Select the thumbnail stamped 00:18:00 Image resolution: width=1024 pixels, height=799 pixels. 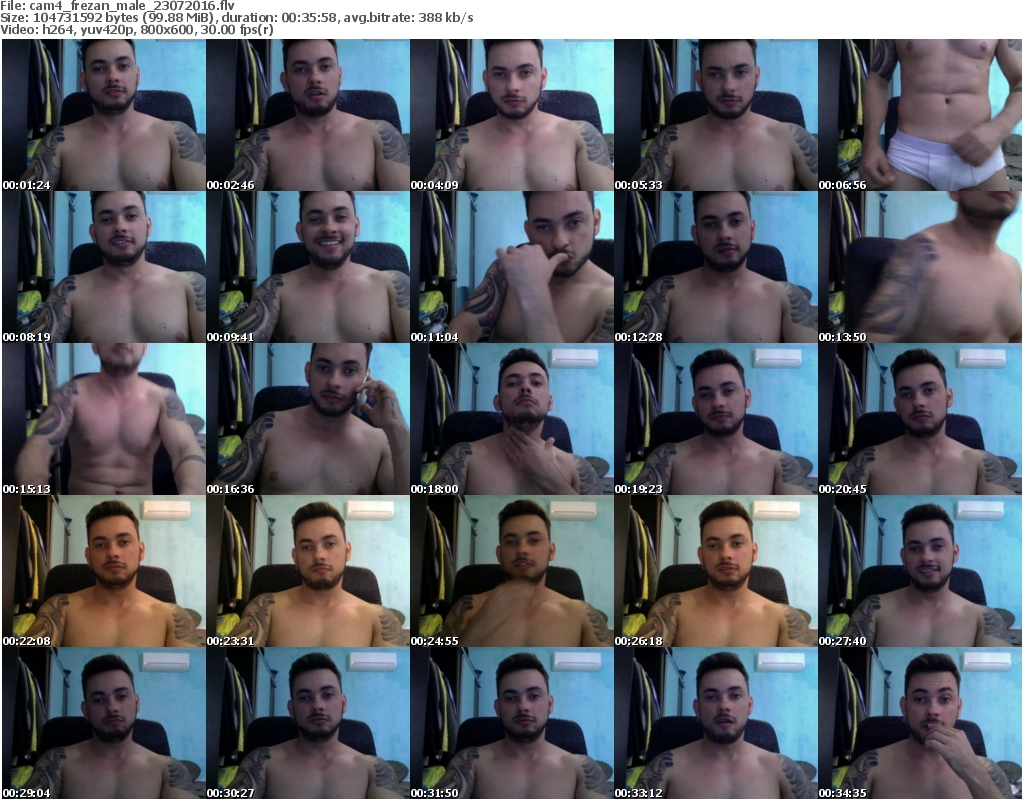point(512,419)
